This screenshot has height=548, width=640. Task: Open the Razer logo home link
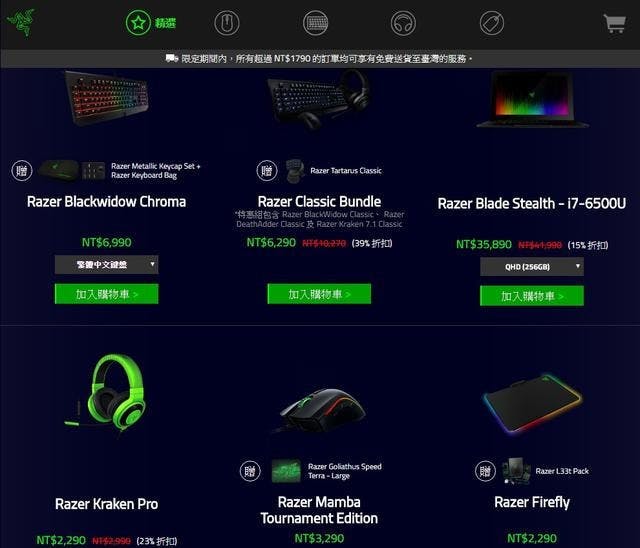(x=21, y=22)
